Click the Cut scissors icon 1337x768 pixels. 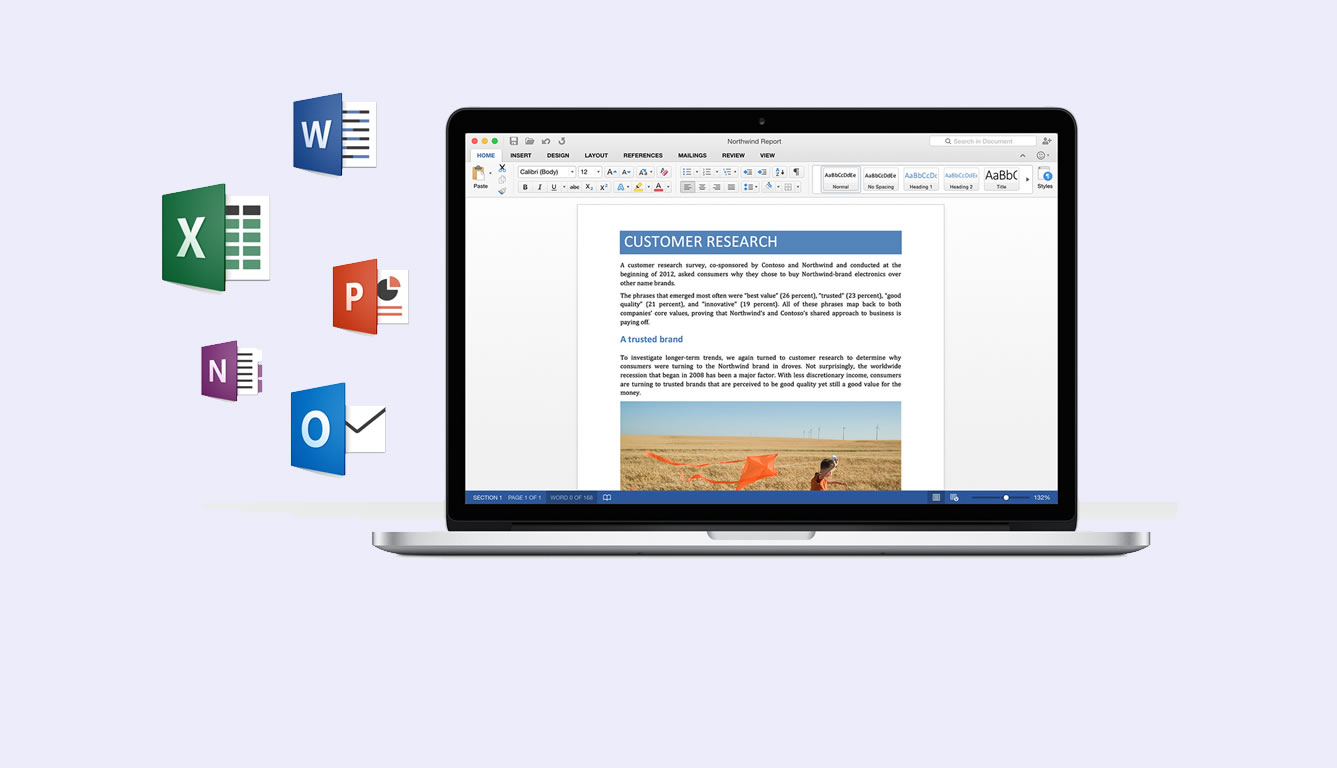pos(502,168)
